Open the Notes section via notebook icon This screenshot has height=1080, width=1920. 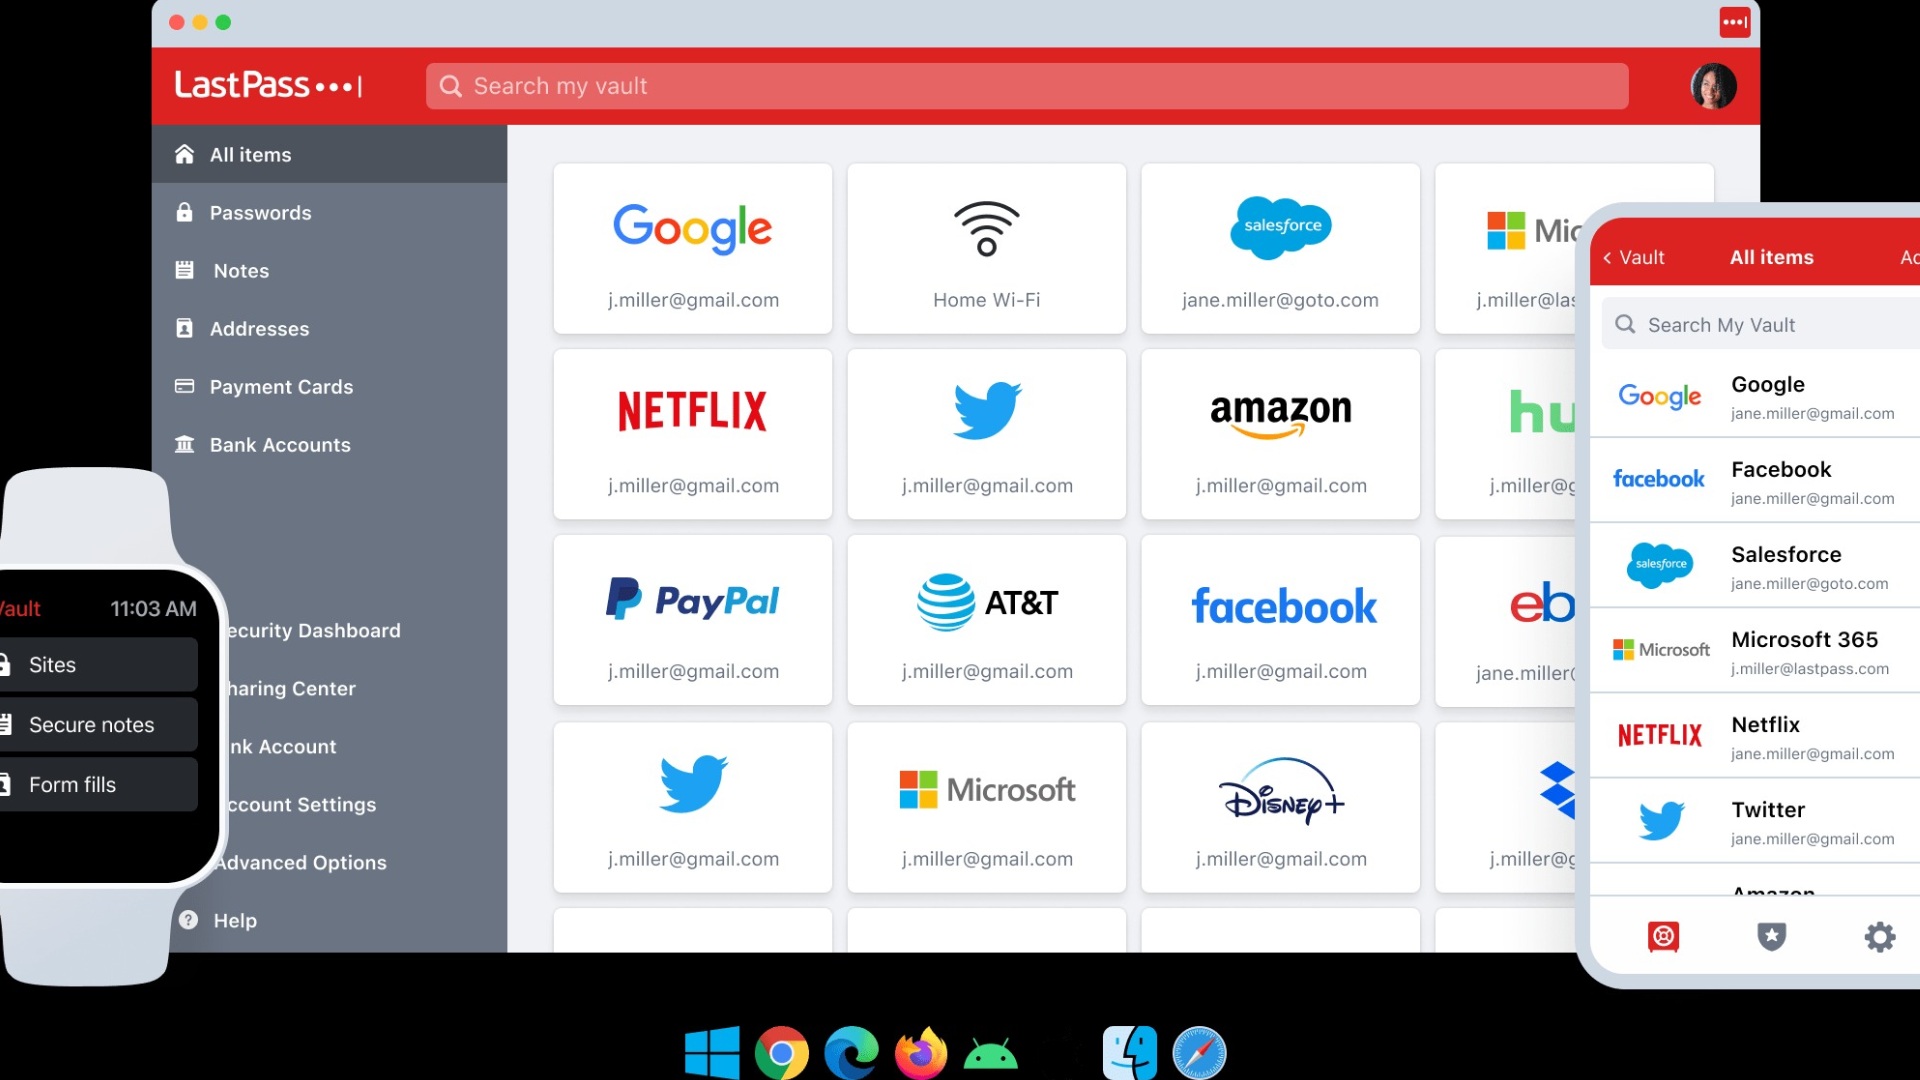[x=184, y=270]
